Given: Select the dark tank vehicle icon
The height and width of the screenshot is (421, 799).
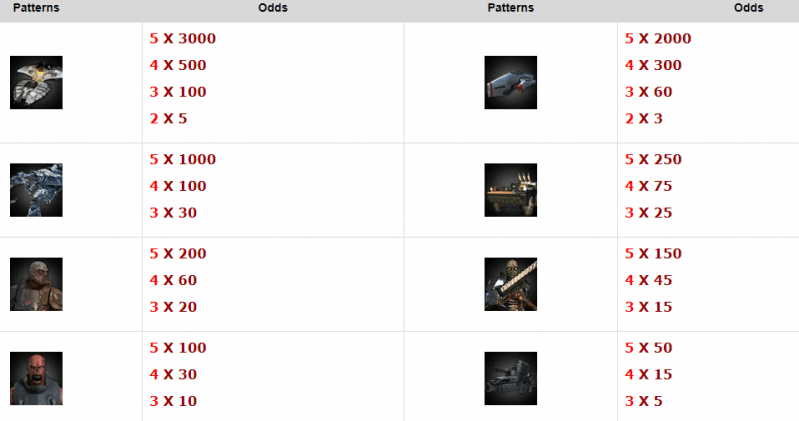Looking at the screenshot, I should [511, 379].
